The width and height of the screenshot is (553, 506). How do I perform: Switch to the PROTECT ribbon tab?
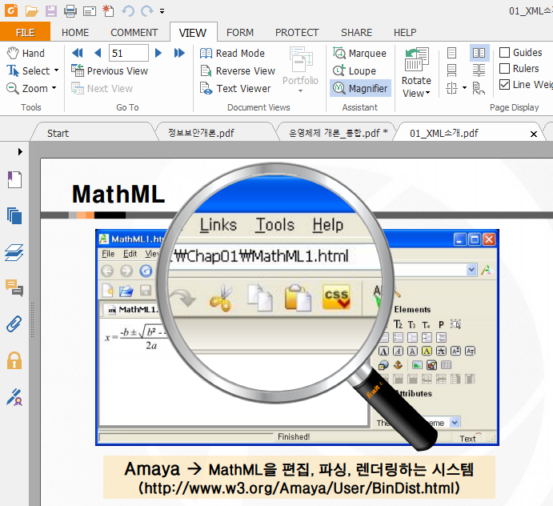[x=297, y=32]
